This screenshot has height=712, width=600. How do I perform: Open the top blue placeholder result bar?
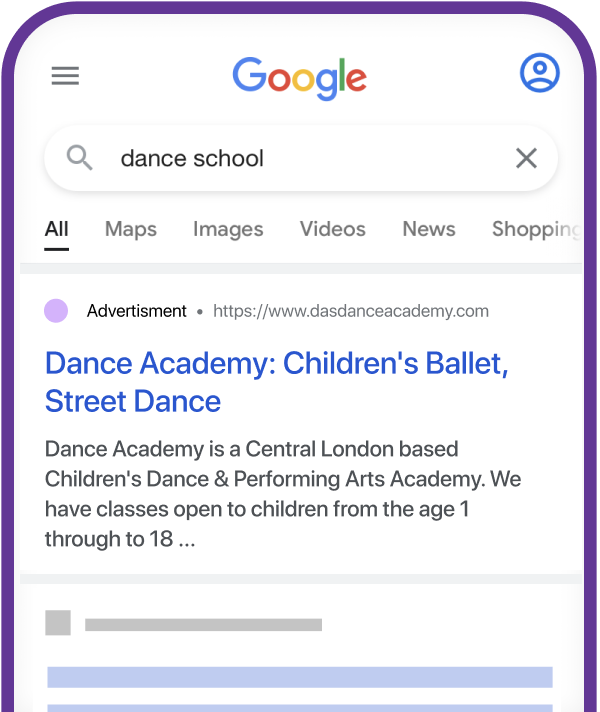pos(300,677)
